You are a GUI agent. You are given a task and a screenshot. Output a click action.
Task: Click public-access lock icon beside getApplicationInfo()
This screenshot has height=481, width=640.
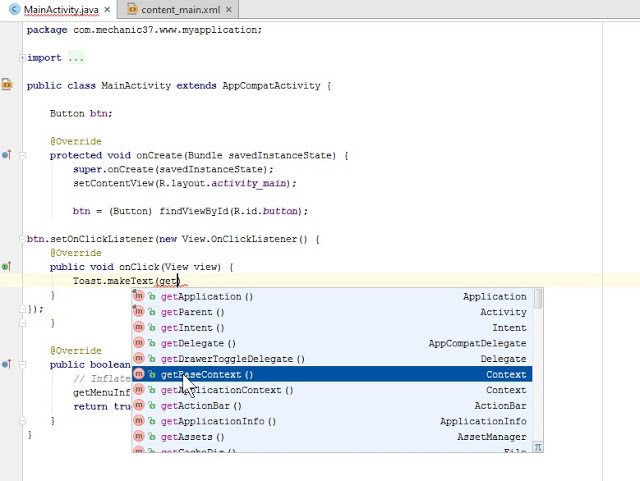pyautogui.click(x=152, y=421)
